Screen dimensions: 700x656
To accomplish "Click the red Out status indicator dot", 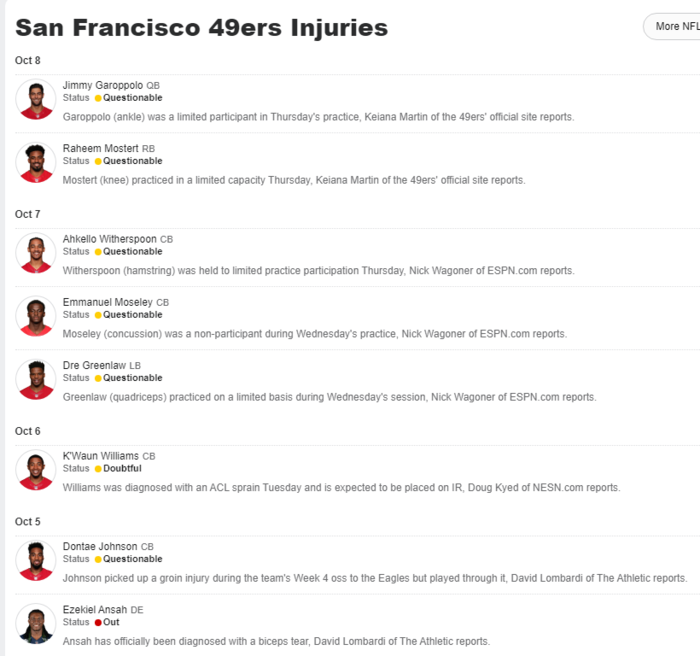I will point(98,623).
